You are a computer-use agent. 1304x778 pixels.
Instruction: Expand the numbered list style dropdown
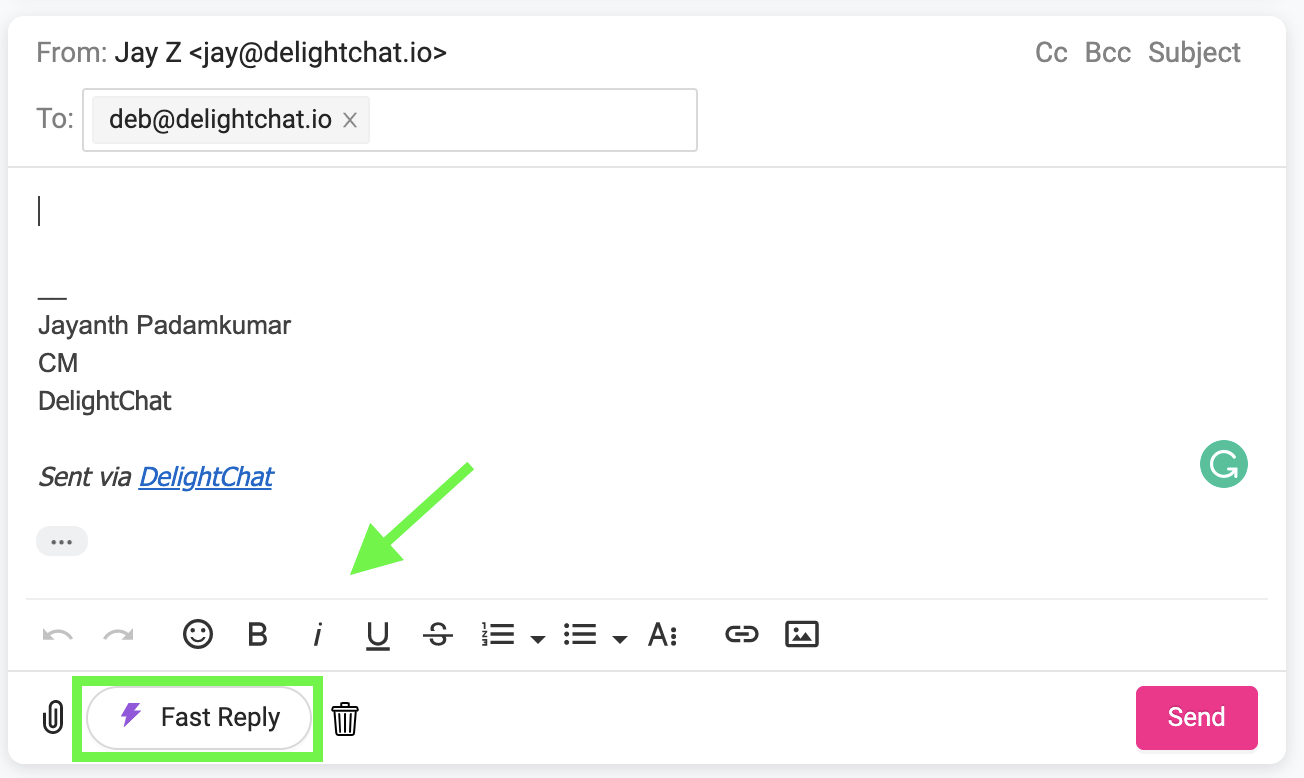click(x=539, y=637)
